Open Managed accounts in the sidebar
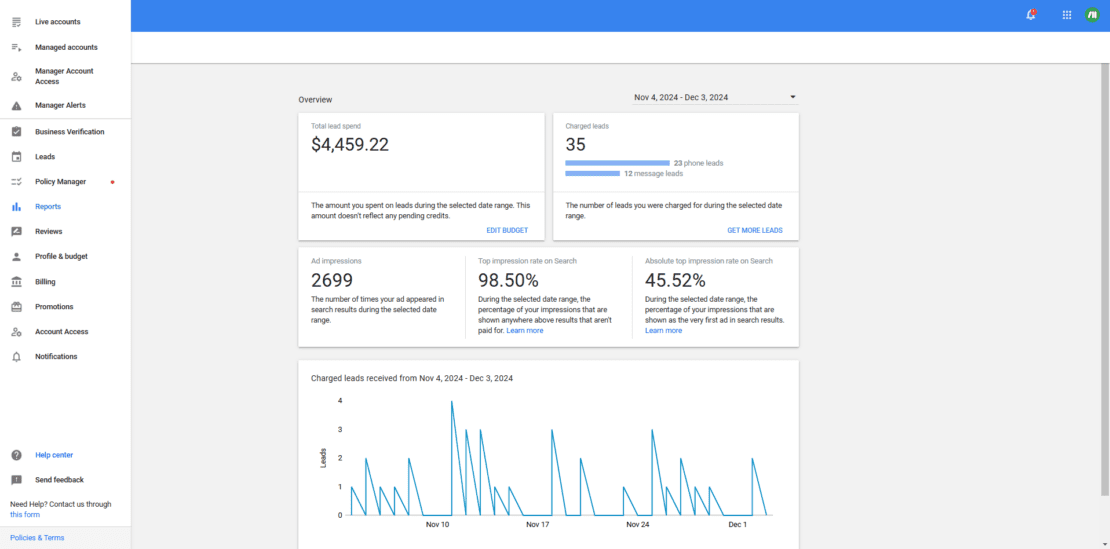The height and width of the screenshot is (549, 1110). coord(66,47)
